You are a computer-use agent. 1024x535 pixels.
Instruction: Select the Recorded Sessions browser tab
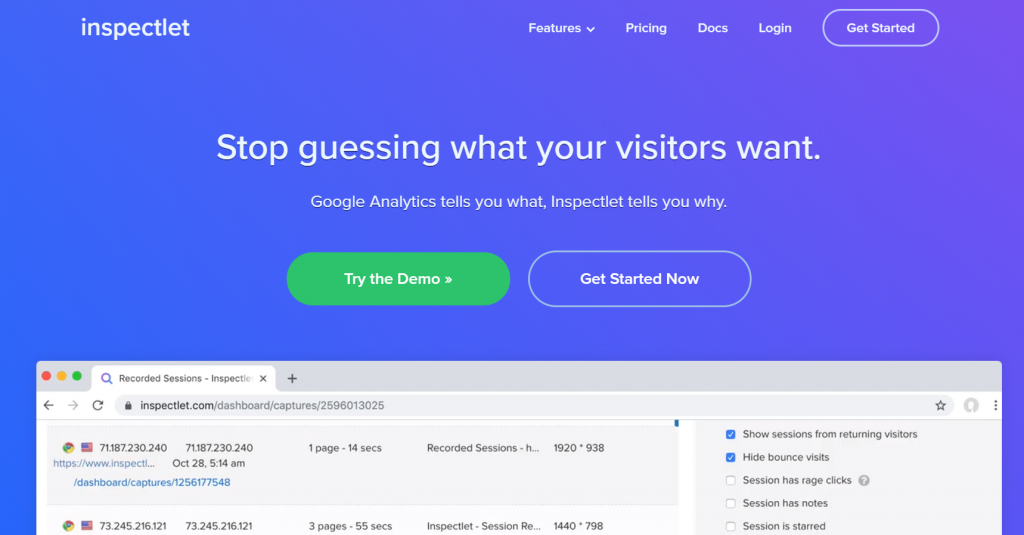pyautogui.click(x=184, y=378)
